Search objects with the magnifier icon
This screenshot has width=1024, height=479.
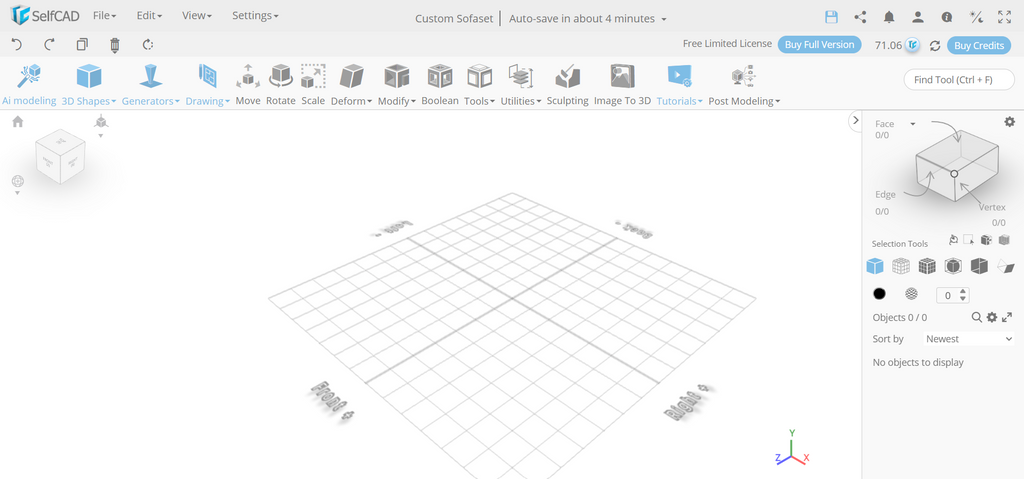[x=976, y=317]
